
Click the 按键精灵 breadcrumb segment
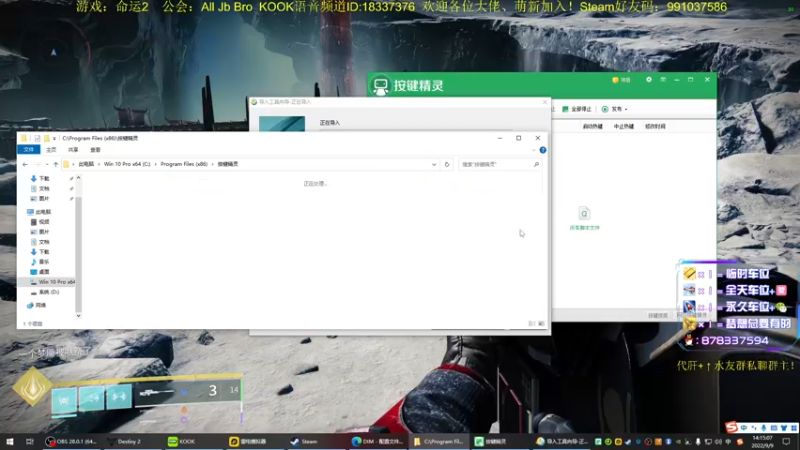[228, 164]
